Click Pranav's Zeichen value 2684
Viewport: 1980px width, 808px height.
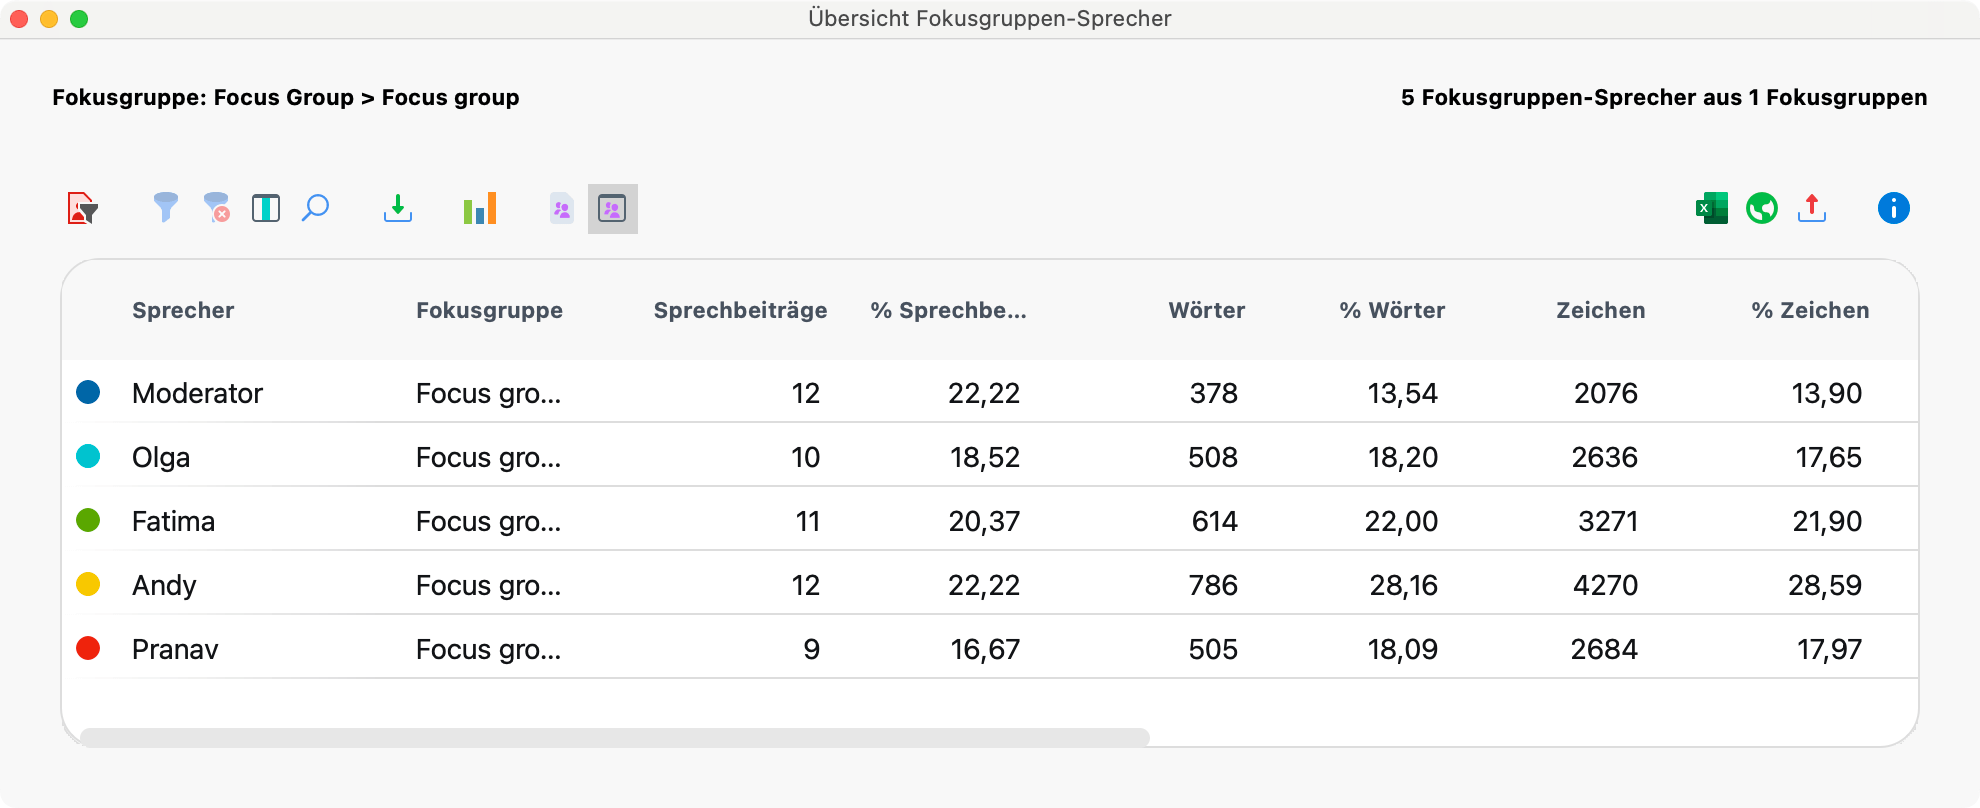coord(1604,649)
